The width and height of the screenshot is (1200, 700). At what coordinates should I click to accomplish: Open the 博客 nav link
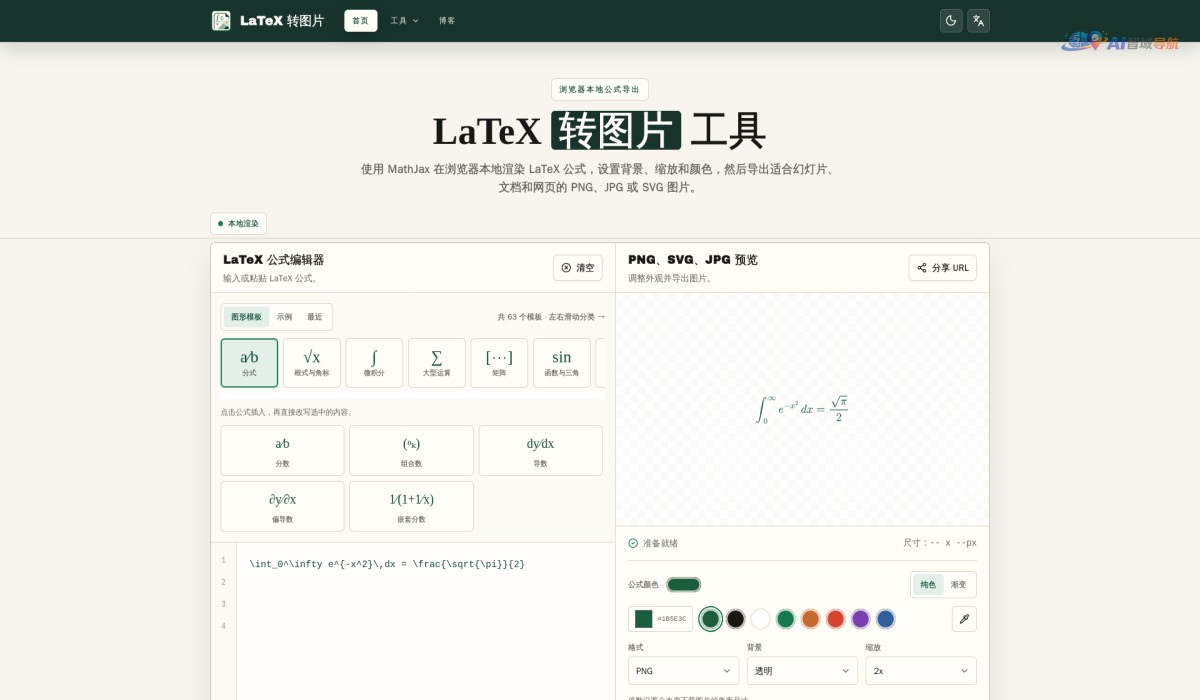tap(447, 20)
